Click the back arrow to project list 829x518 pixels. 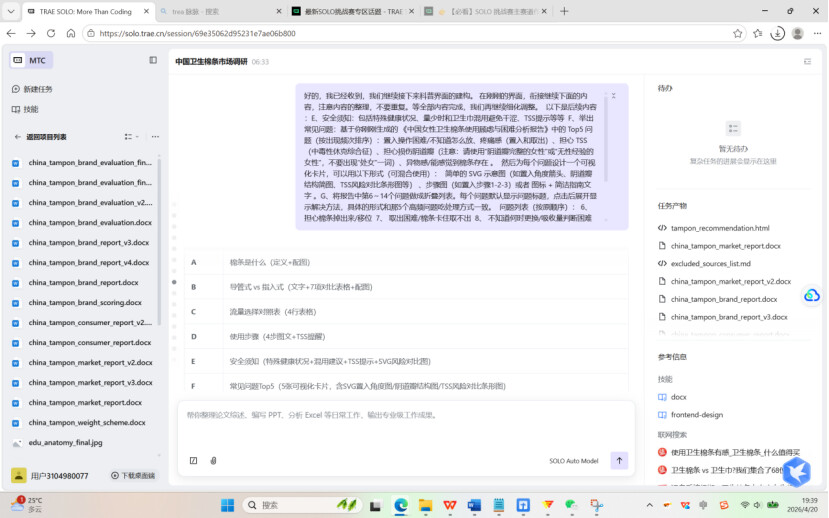(17, 137)
